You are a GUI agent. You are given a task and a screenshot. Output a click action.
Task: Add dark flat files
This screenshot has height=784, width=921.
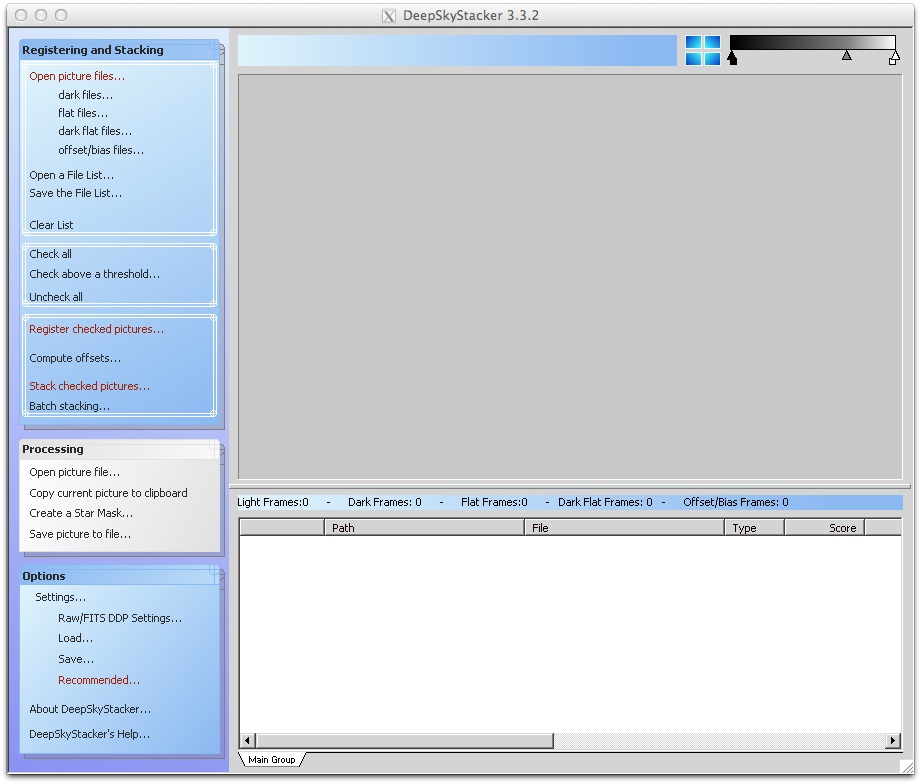95,131
